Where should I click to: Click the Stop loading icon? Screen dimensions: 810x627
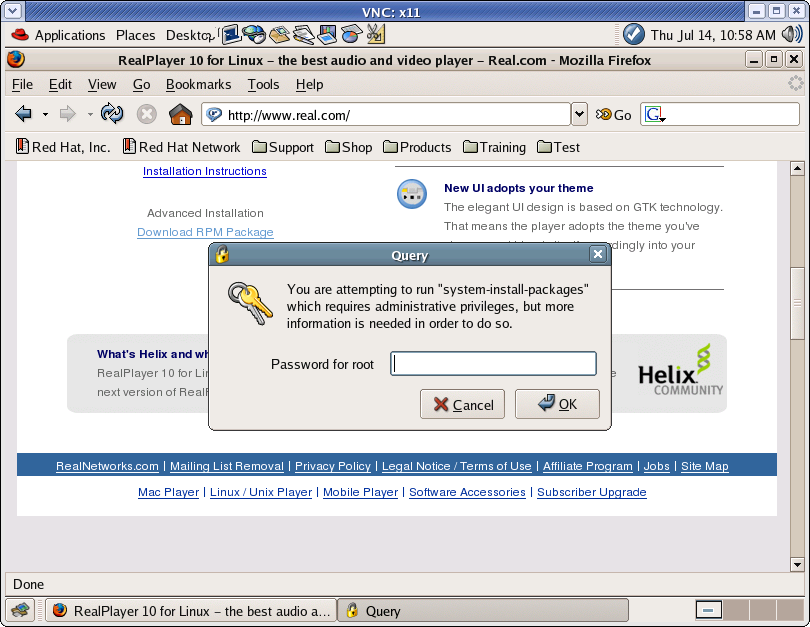pos(147,114)
